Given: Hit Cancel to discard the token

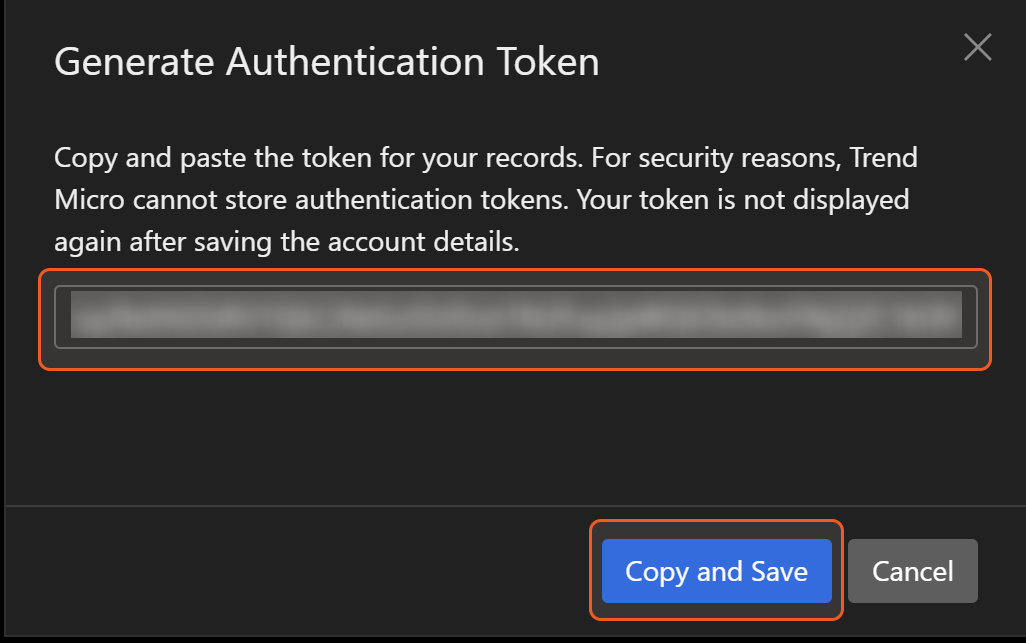Looking at the screenshot, I should pyautogui.click(x=912, y=571).
